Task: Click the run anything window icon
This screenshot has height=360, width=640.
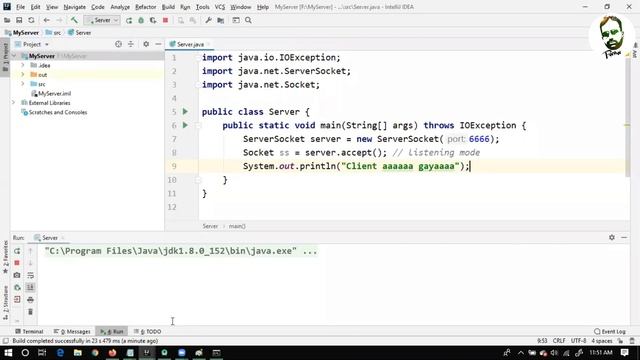Action: tap(236, 20)
